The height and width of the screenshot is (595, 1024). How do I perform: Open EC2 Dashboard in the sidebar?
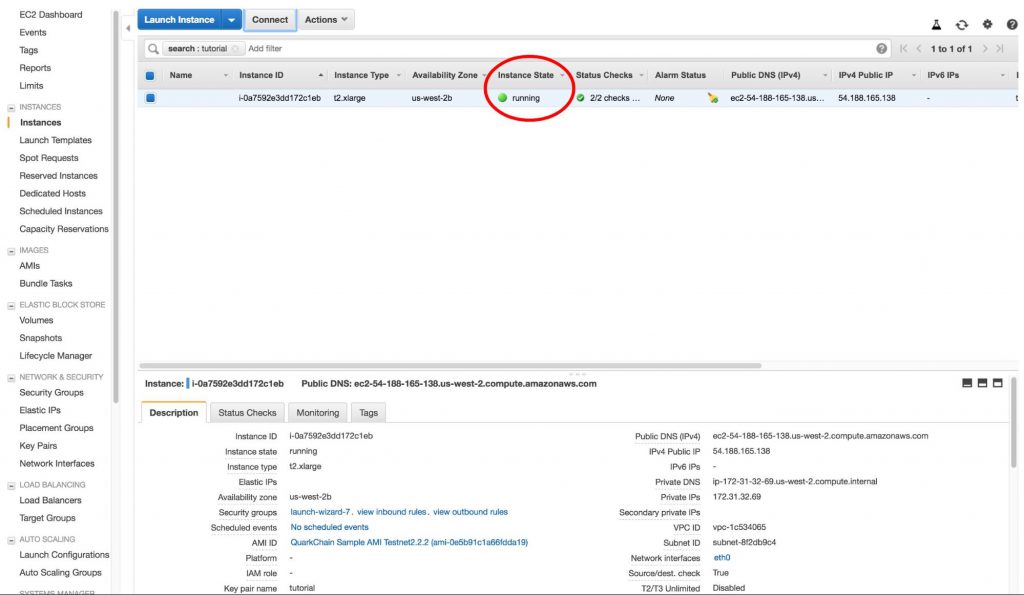51,14
